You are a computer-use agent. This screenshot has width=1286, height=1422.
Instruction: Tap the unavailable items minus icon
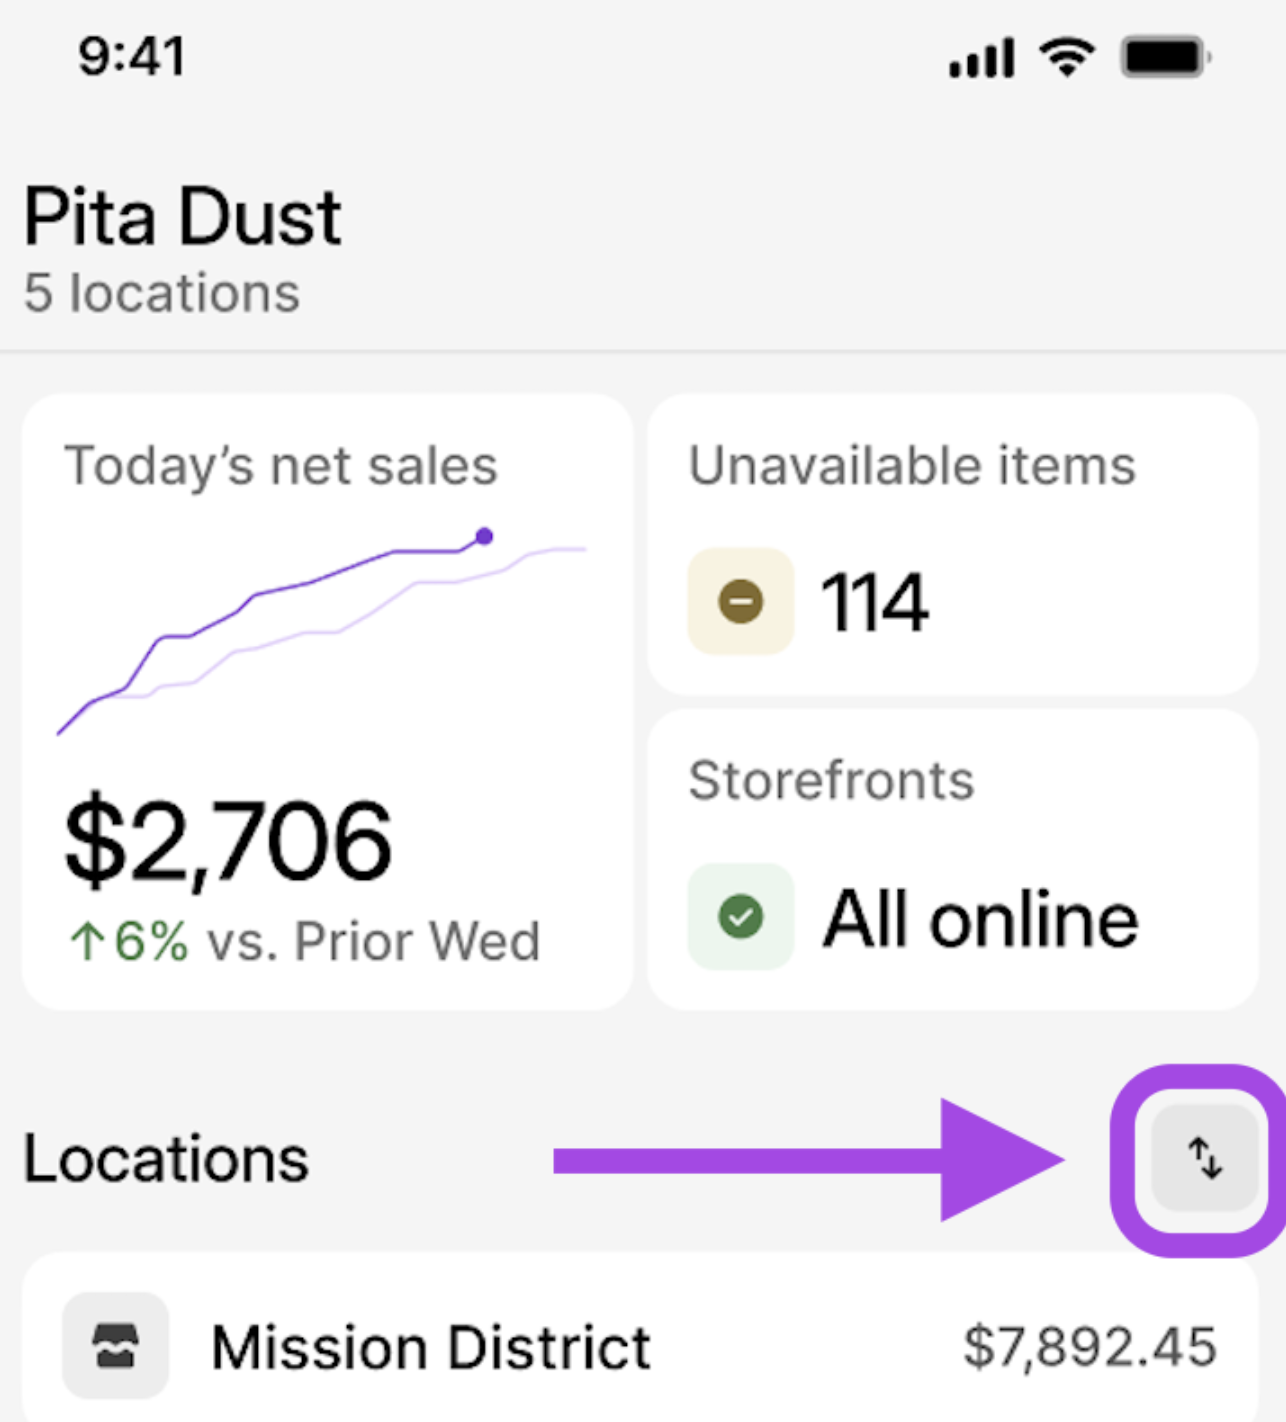pos(741,602)
